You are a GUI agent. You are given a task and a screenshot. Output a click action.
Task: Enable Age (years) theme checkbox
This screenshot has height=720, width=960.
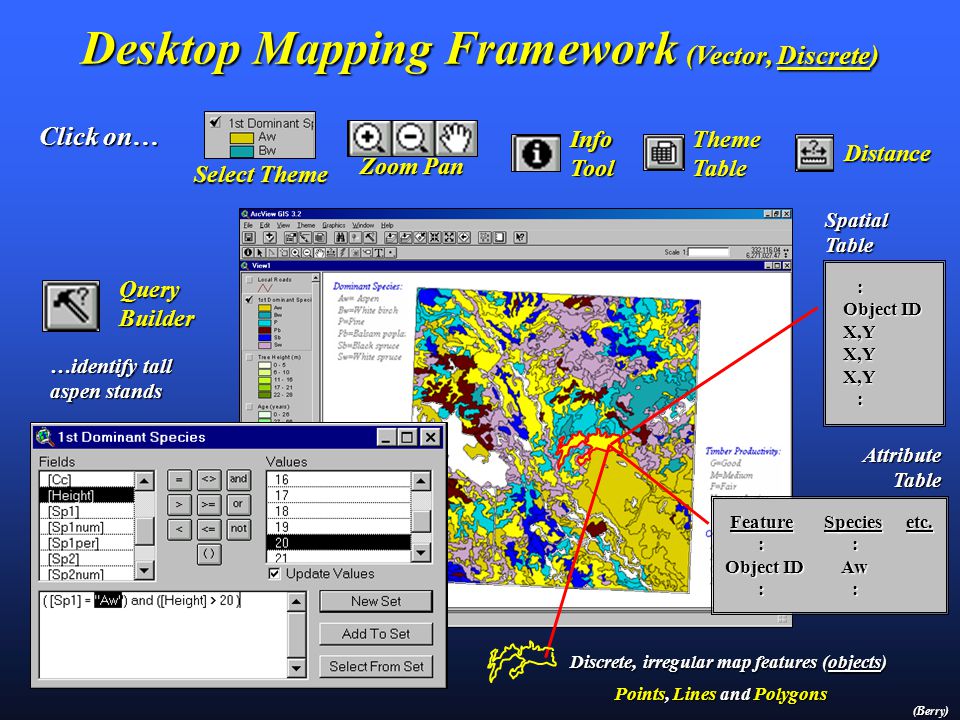coord(249,406)
